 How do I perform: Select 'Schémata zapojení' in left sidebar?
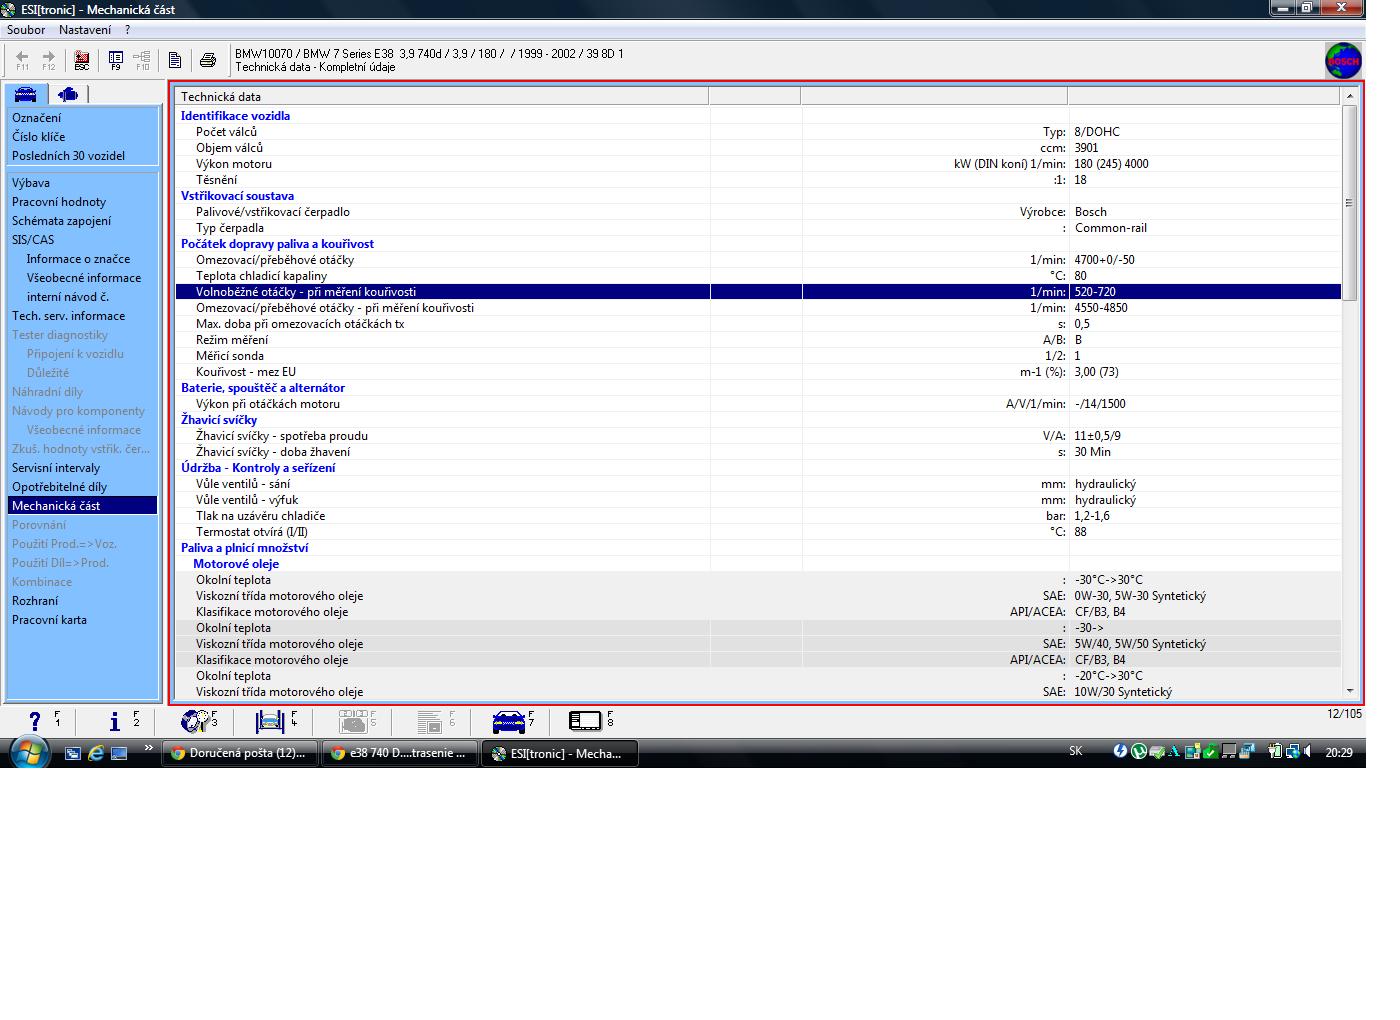pos(61,221)
